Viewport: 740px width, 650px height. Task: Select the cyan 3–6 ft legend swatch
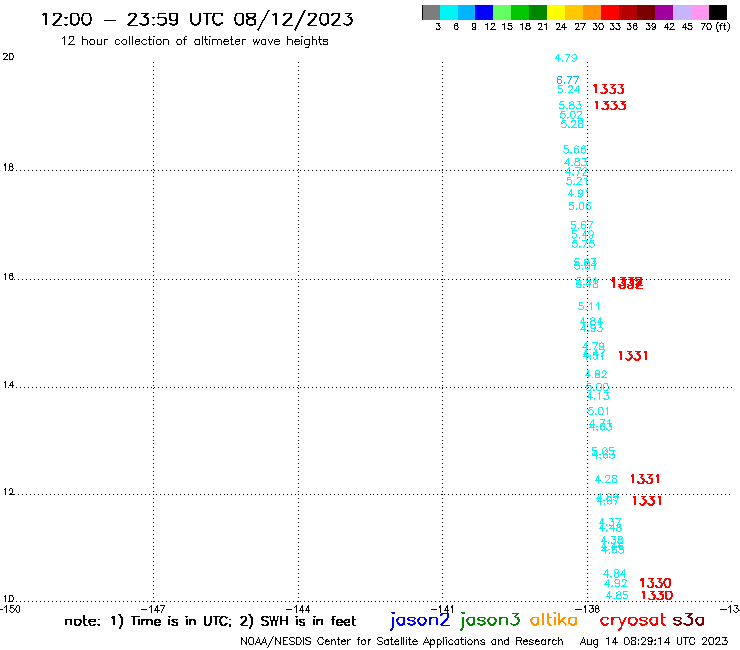click(x=449, y=12)
